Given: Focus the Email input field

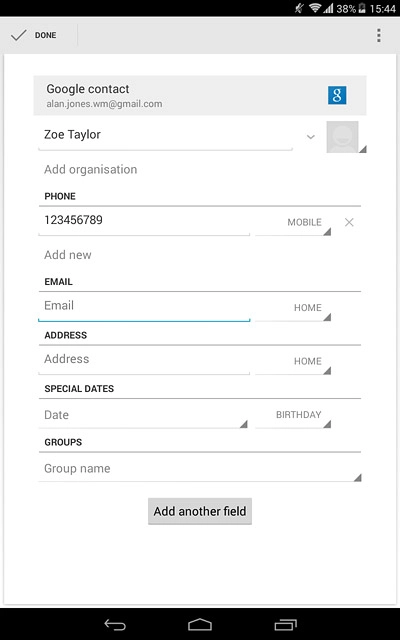Looking at the screenshot, I should [144, 308].
